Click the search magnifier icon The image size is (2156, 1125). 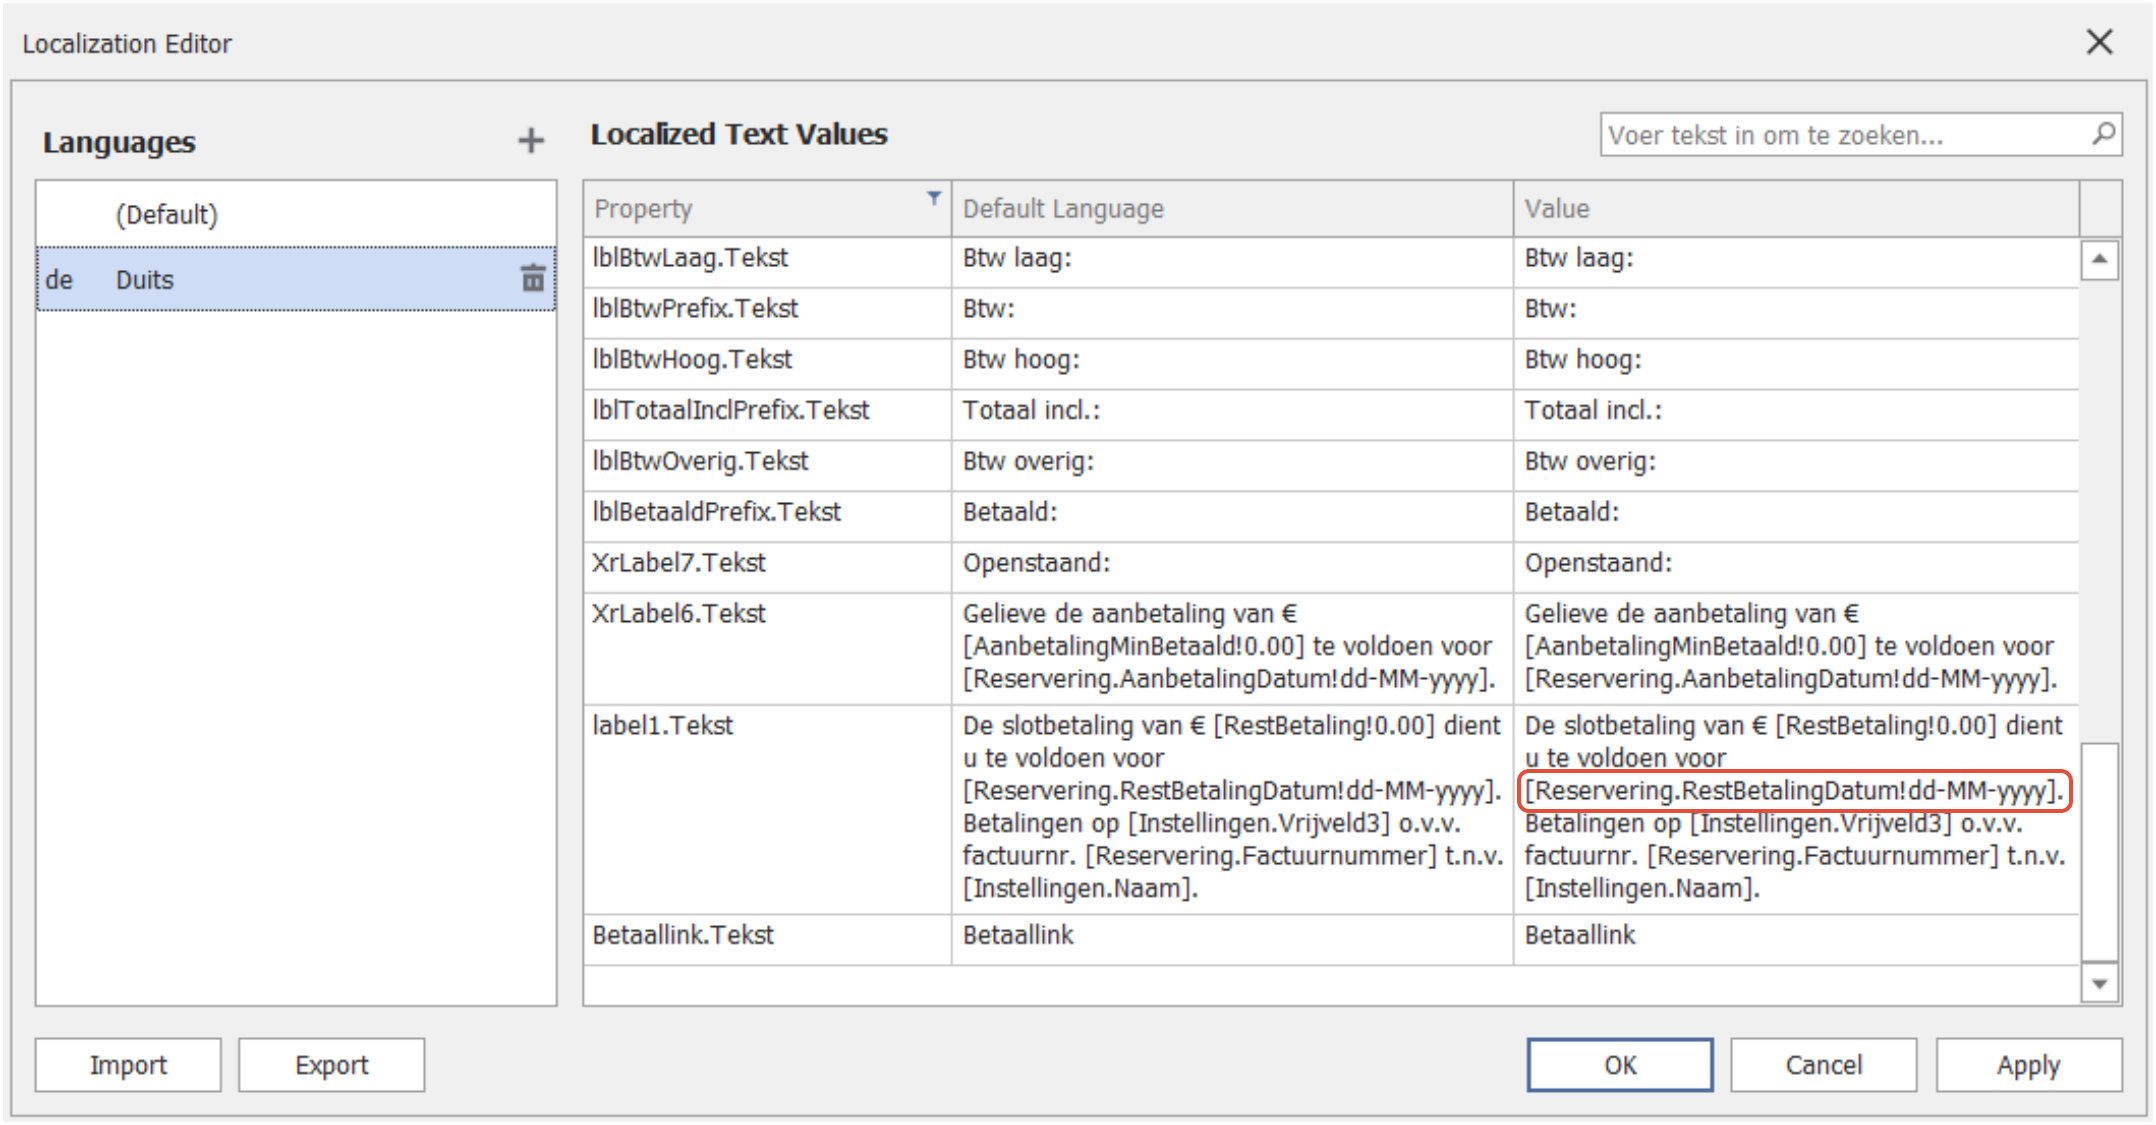[2103, 134]
